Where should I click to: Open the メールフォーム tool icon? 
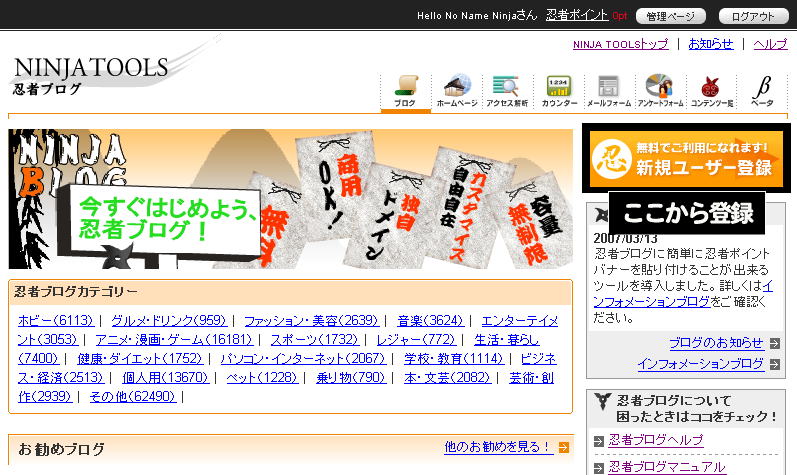click(609, 91)
